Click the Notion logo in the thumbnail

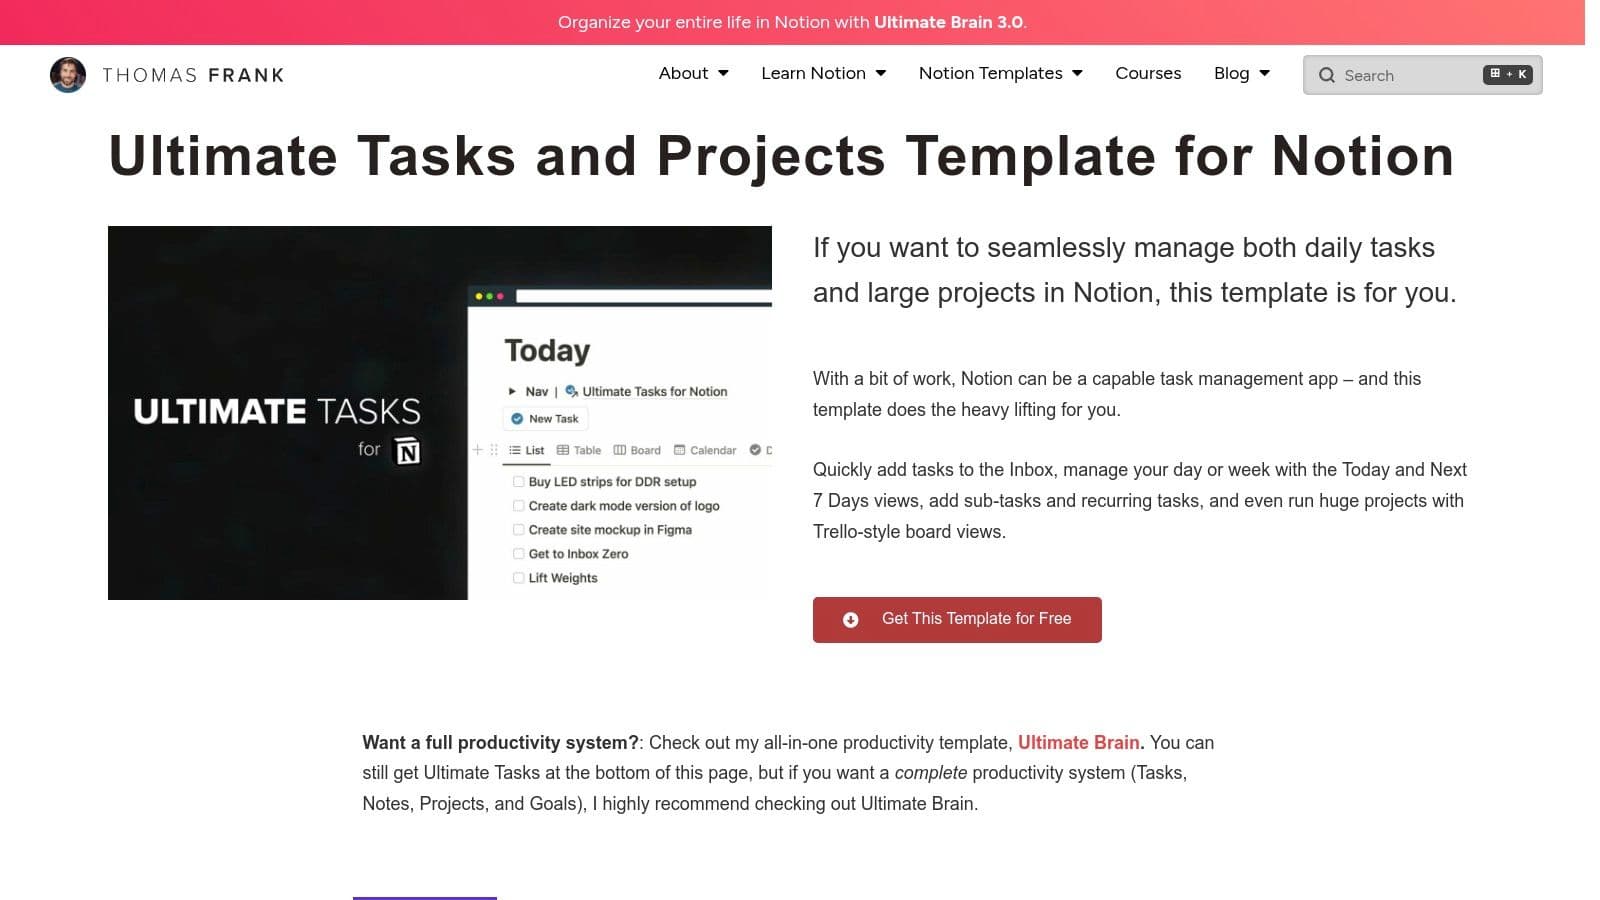point(407,452)
